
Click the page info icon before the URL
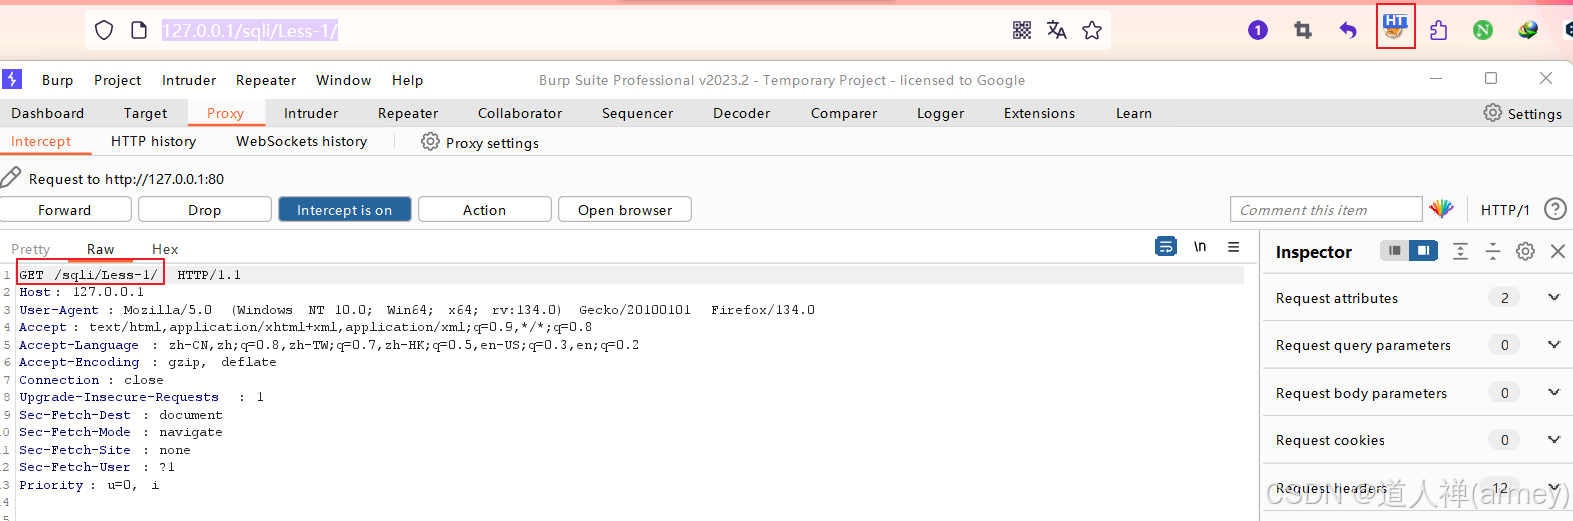(x=139, y=30)
